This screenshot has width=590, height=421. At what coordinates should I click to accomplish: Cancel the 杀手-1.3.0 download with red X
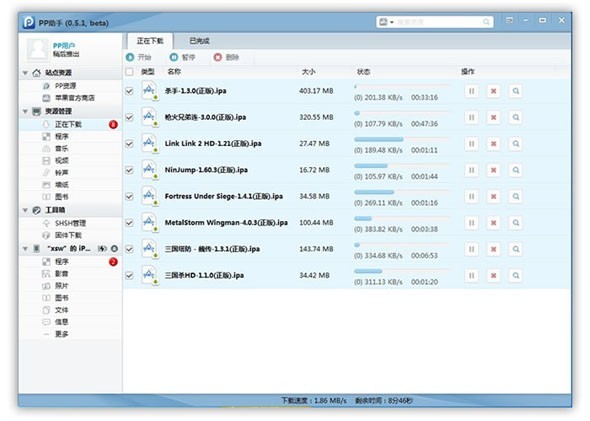[x=493, y=91]
